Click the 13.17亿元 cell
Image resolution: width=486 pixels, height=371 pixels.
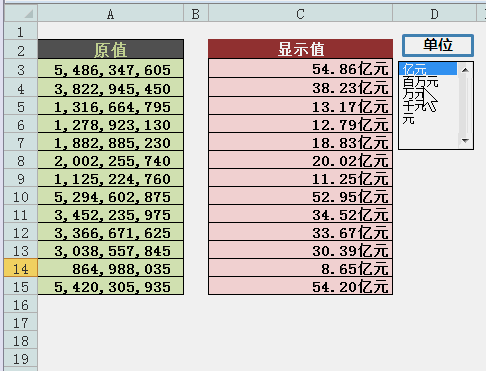pyautogui.click(x=300, y=106)
